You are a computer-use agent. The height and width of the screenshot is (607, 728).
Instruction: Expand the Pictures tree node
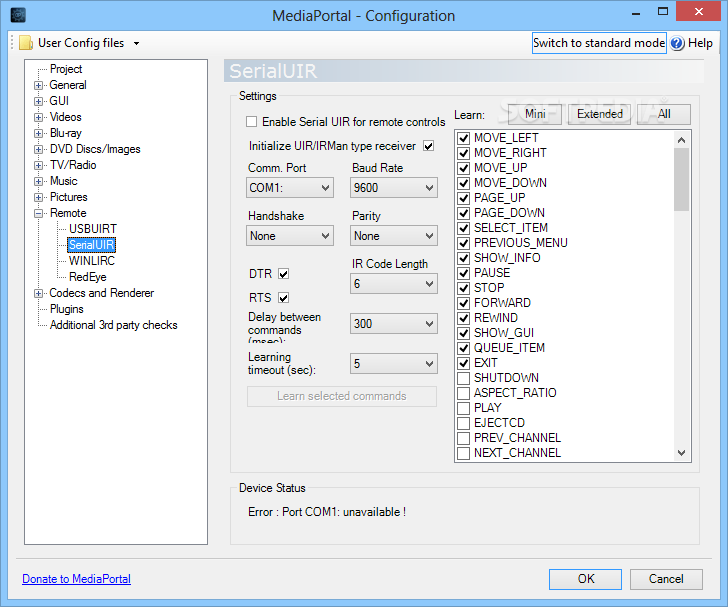pos(39,197)
